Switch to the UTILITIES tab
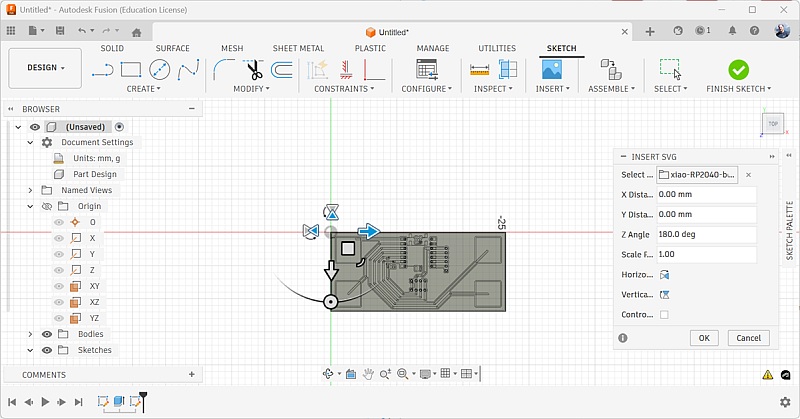Screen dimensions: 800x419 (x=497, y=48)
